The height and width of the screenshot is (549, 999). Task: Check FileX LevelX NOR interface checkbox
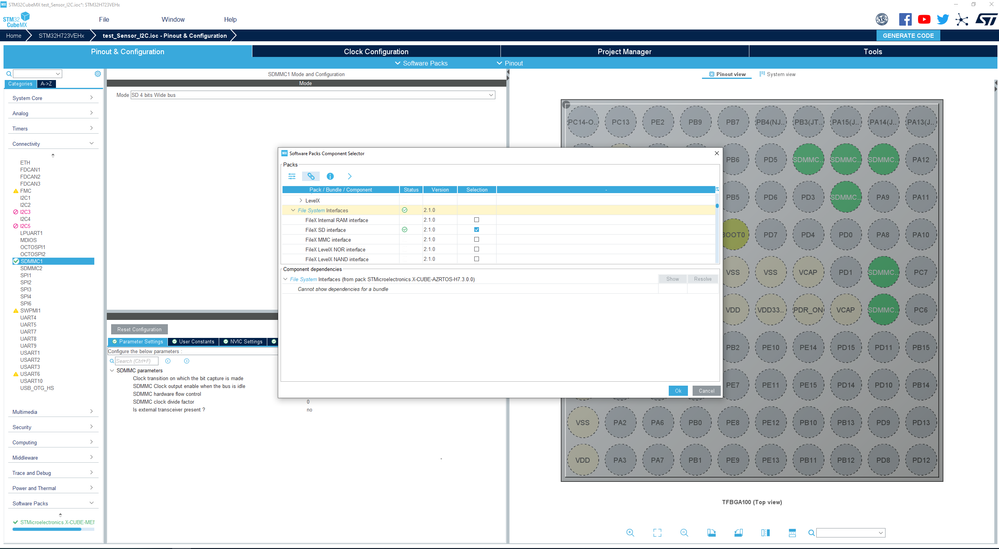click(x=476, y=249)
